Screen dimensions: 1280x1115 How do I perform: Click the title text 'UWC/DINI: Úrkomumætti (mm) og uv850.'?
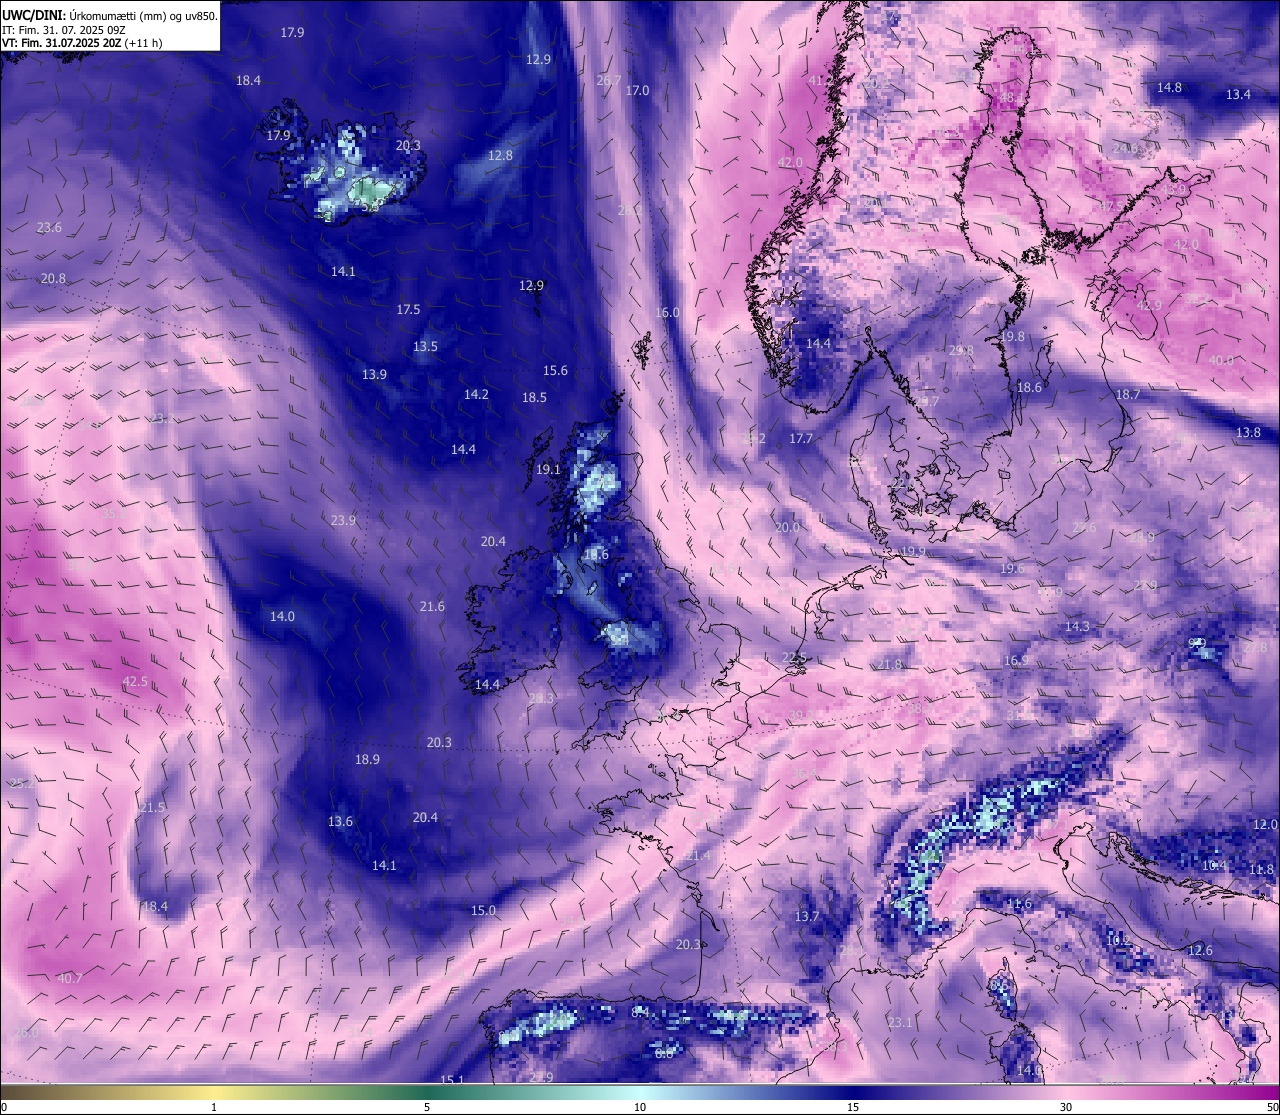pos(110,16)
